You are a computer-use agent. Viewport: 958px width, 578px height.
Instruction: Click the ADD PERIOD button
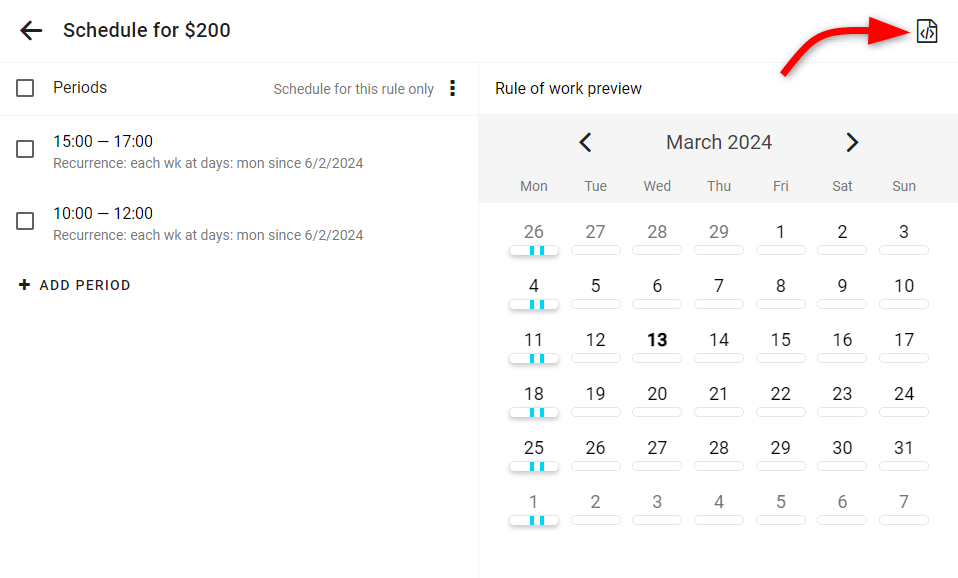tap(75, 285)
